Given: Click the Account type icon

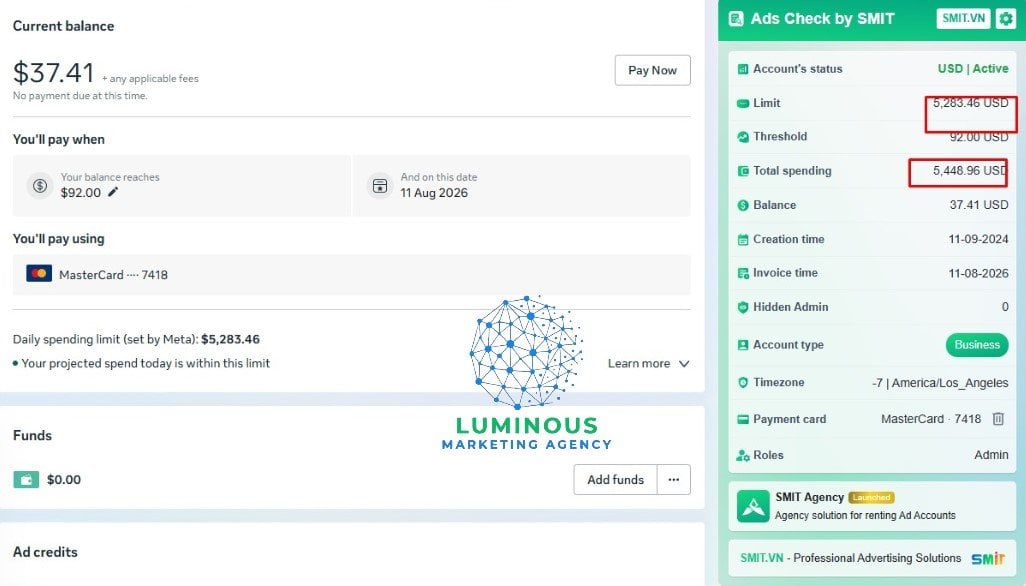Looking at the screenshot, I should 743,345.
